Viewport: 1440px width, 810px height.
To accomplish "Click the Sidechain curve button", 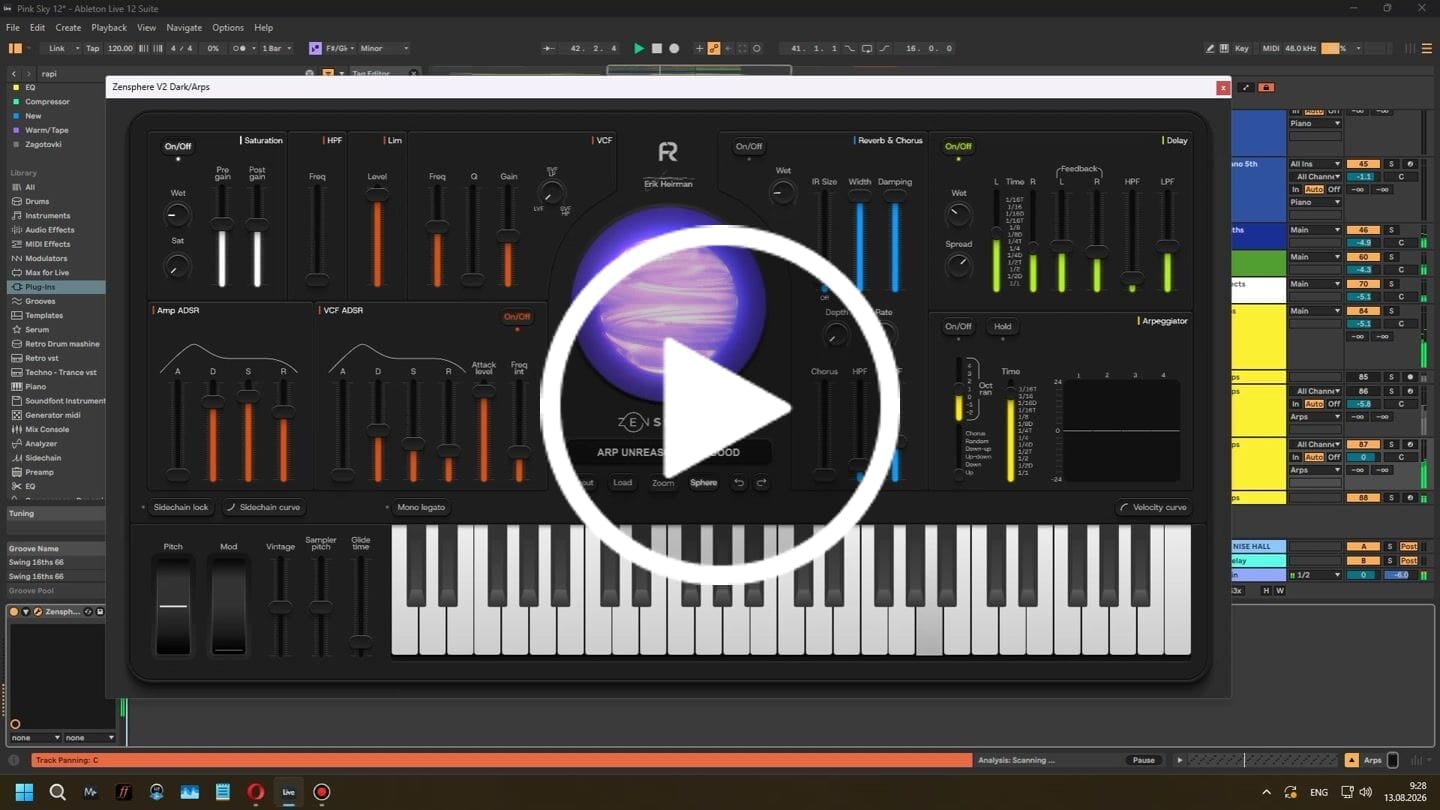I will [263, 507].
